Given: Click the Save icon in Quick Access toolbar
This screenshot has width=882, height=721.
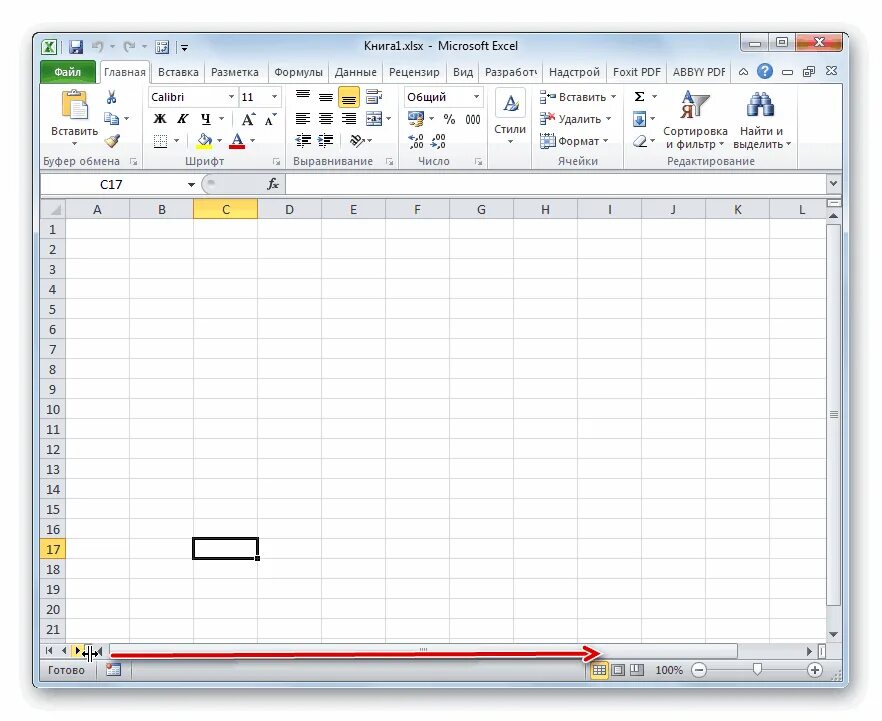Looking at the screenshot, I should [x=76, y=47].
